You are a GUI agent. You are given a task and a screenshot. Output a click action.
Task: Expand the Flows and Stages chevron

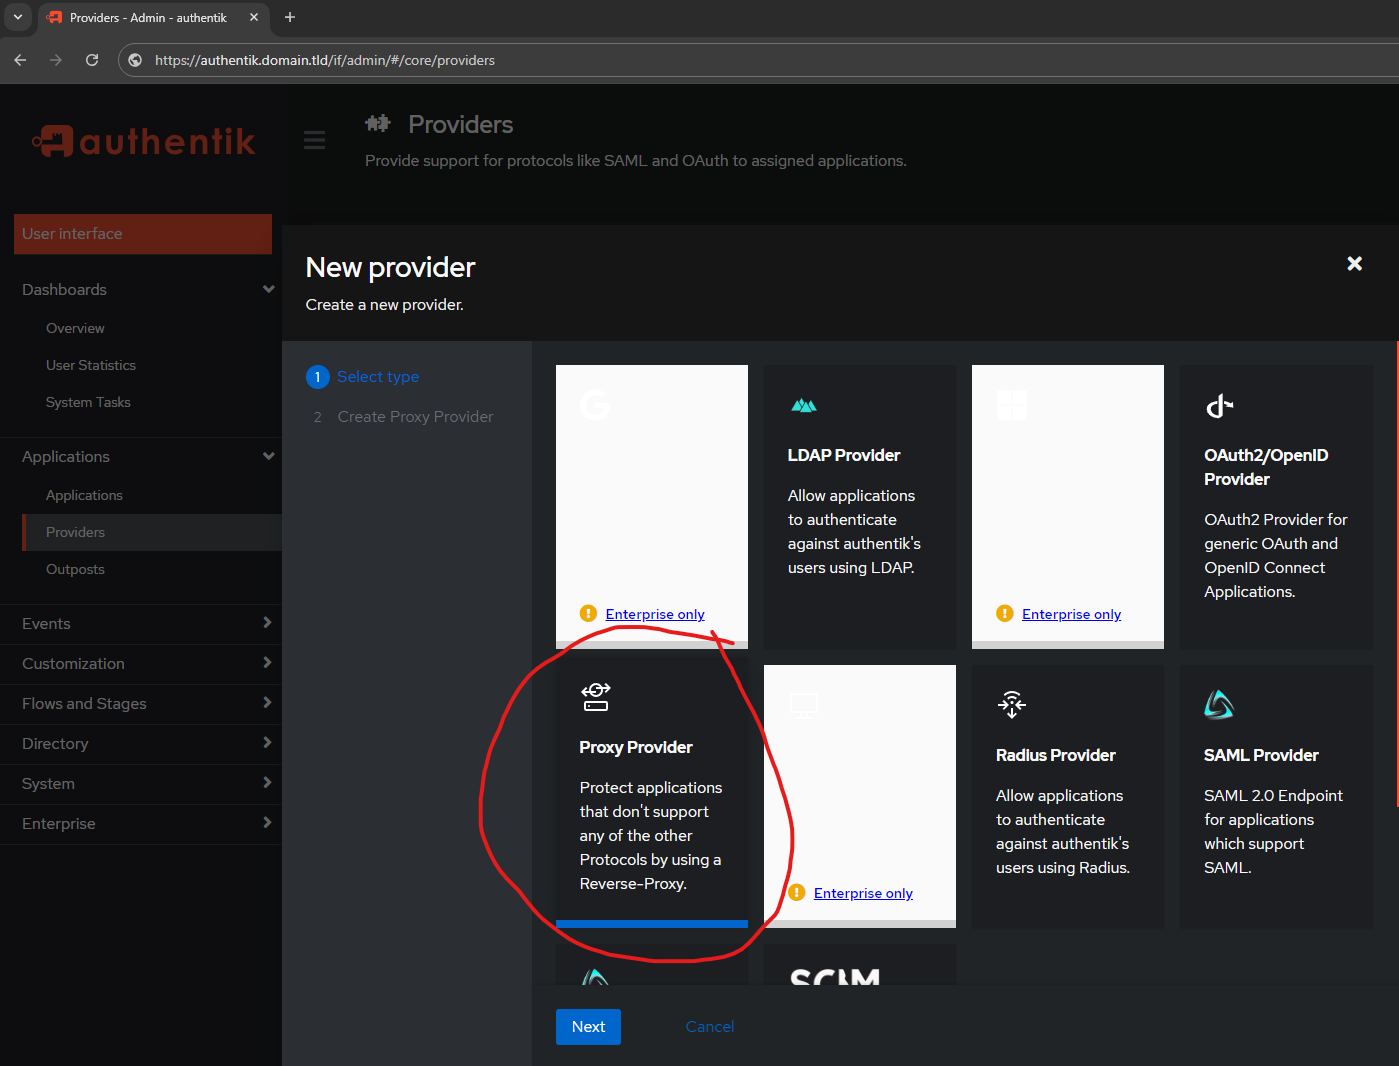click(x=267, y=702)
